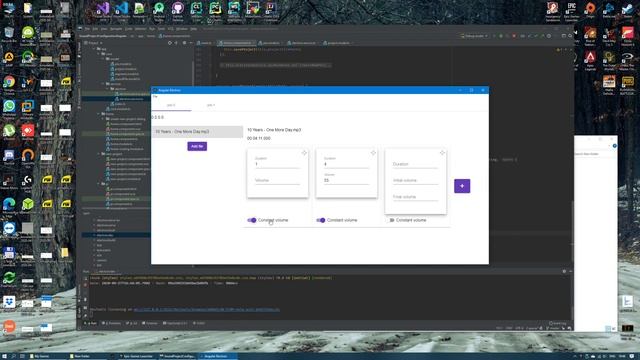Click settings gear icon in Project panel header
Screen dimensions: 640x360
[184, 43]
